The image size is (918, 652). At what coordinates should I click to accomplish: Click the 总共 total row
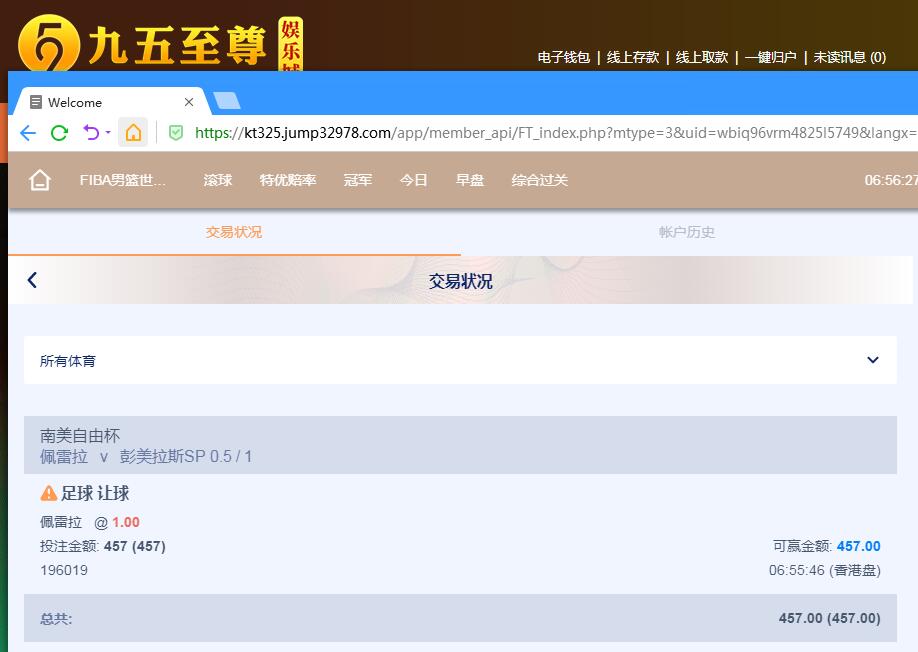(460, 618)
